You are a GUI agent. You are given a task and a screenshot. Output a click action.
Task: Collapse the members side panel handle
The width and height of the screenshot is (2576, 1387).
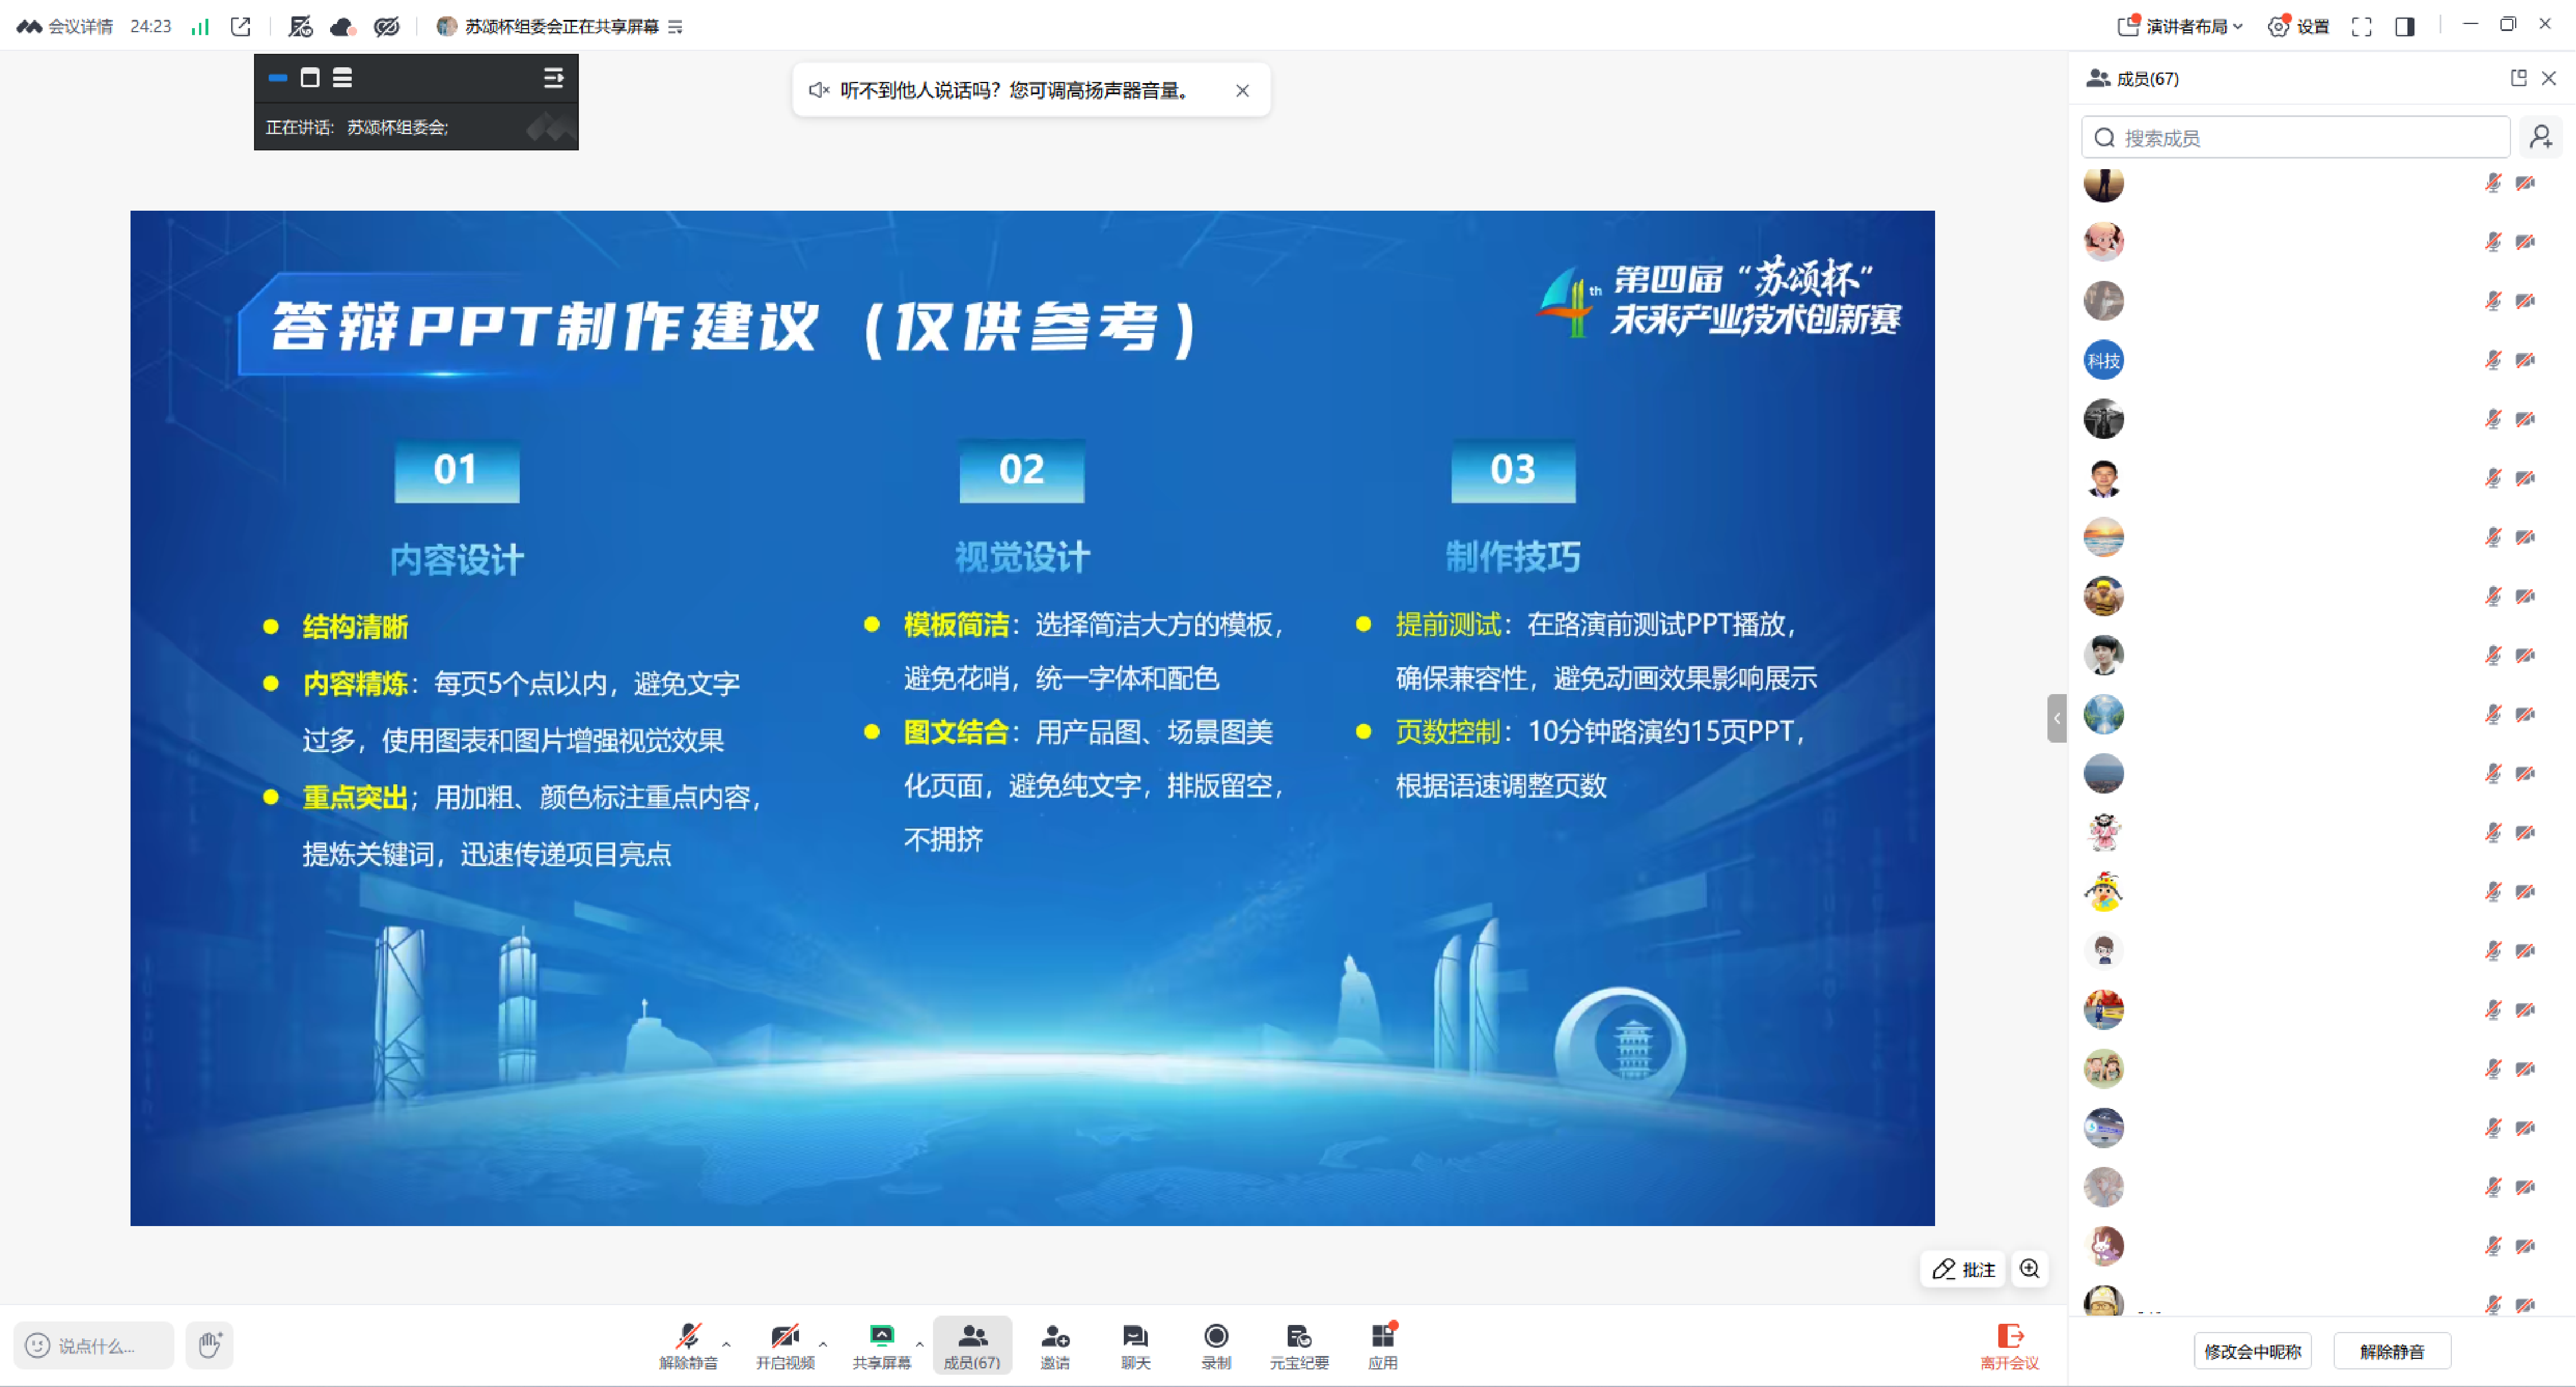2056,718
